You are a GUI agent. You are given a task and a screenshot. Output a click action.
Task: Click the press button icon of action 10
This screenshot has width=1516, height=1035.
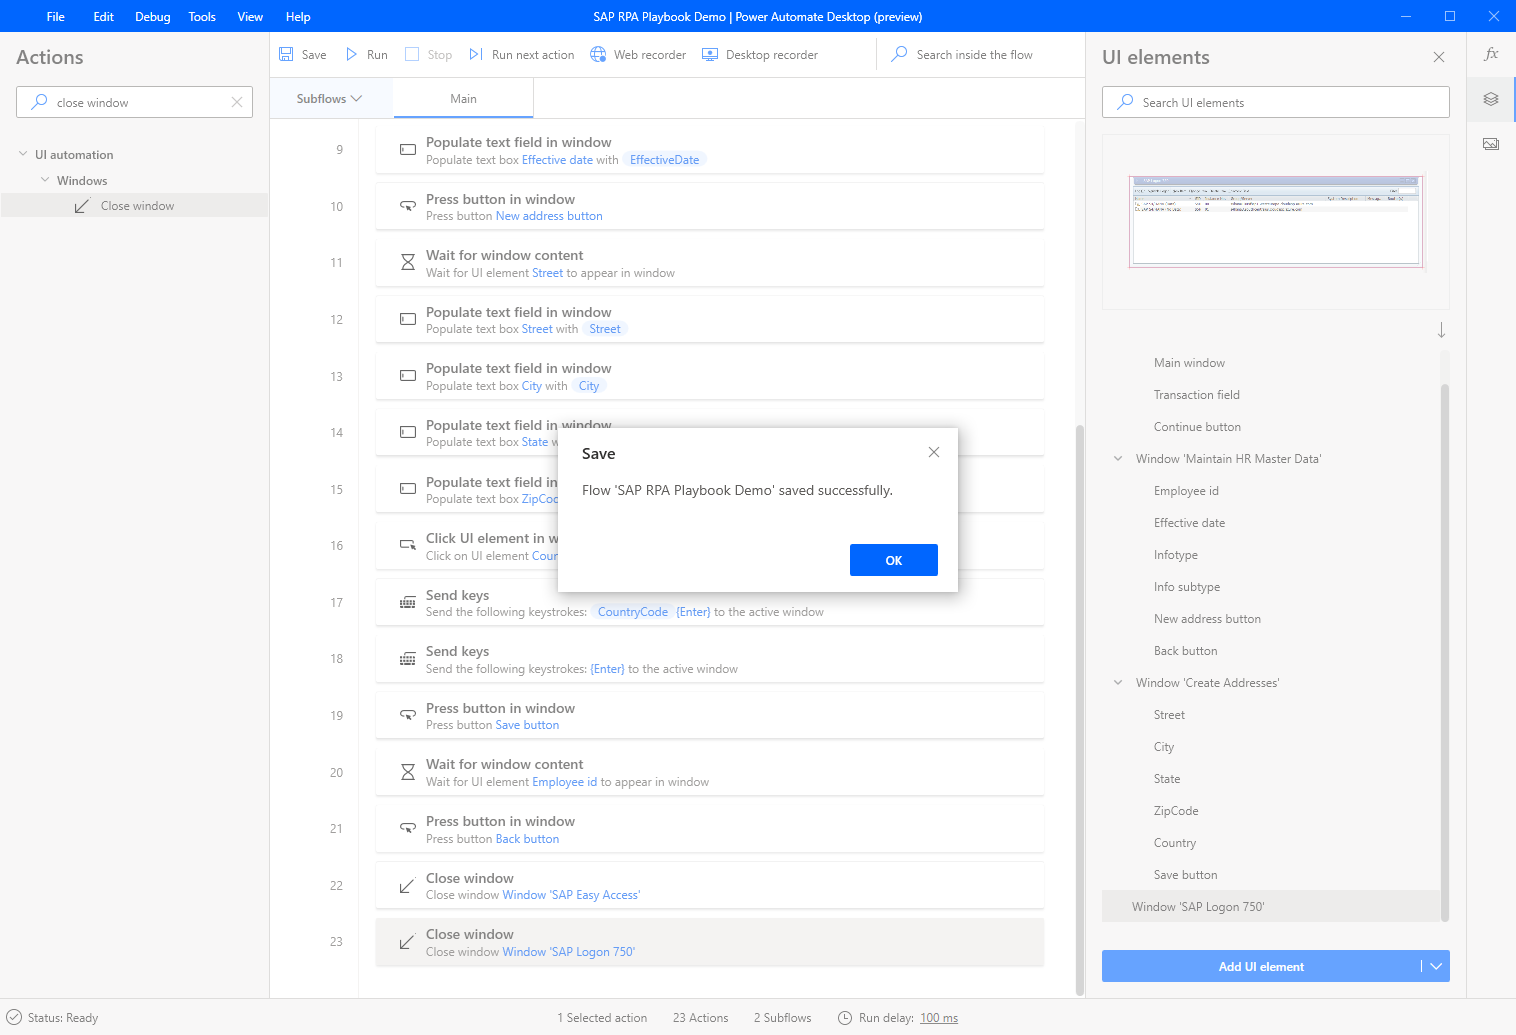point(408,206)
